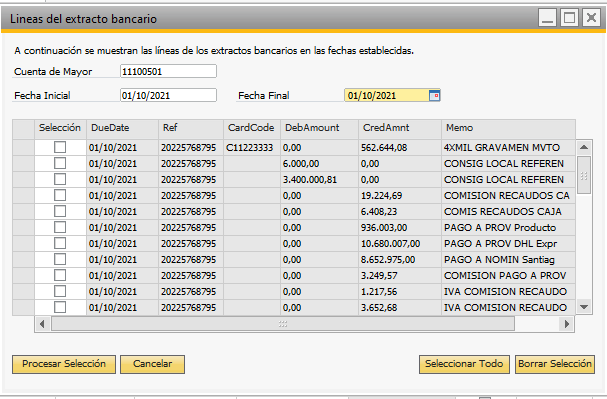Screen dimensions: 607x399
Task: Click the 3.400.000,81 debit amount cell
Action: click(319, 180)
